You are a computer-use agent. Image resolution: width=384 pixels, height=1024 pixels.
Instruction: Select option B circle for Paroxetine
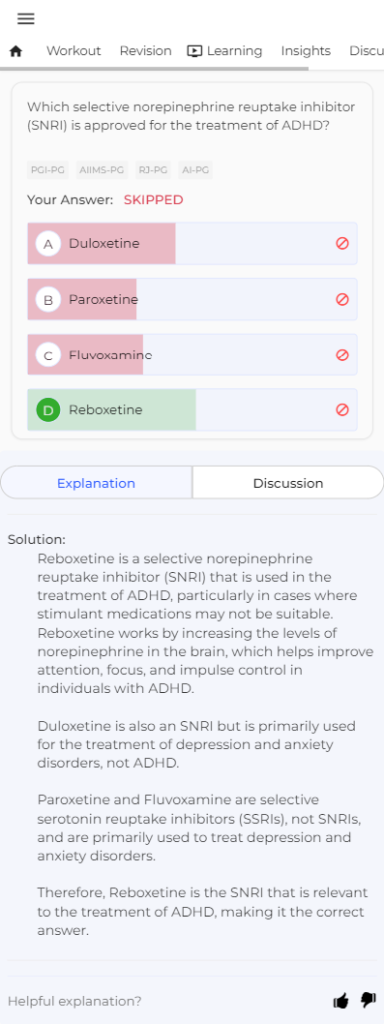click(48, 300)
